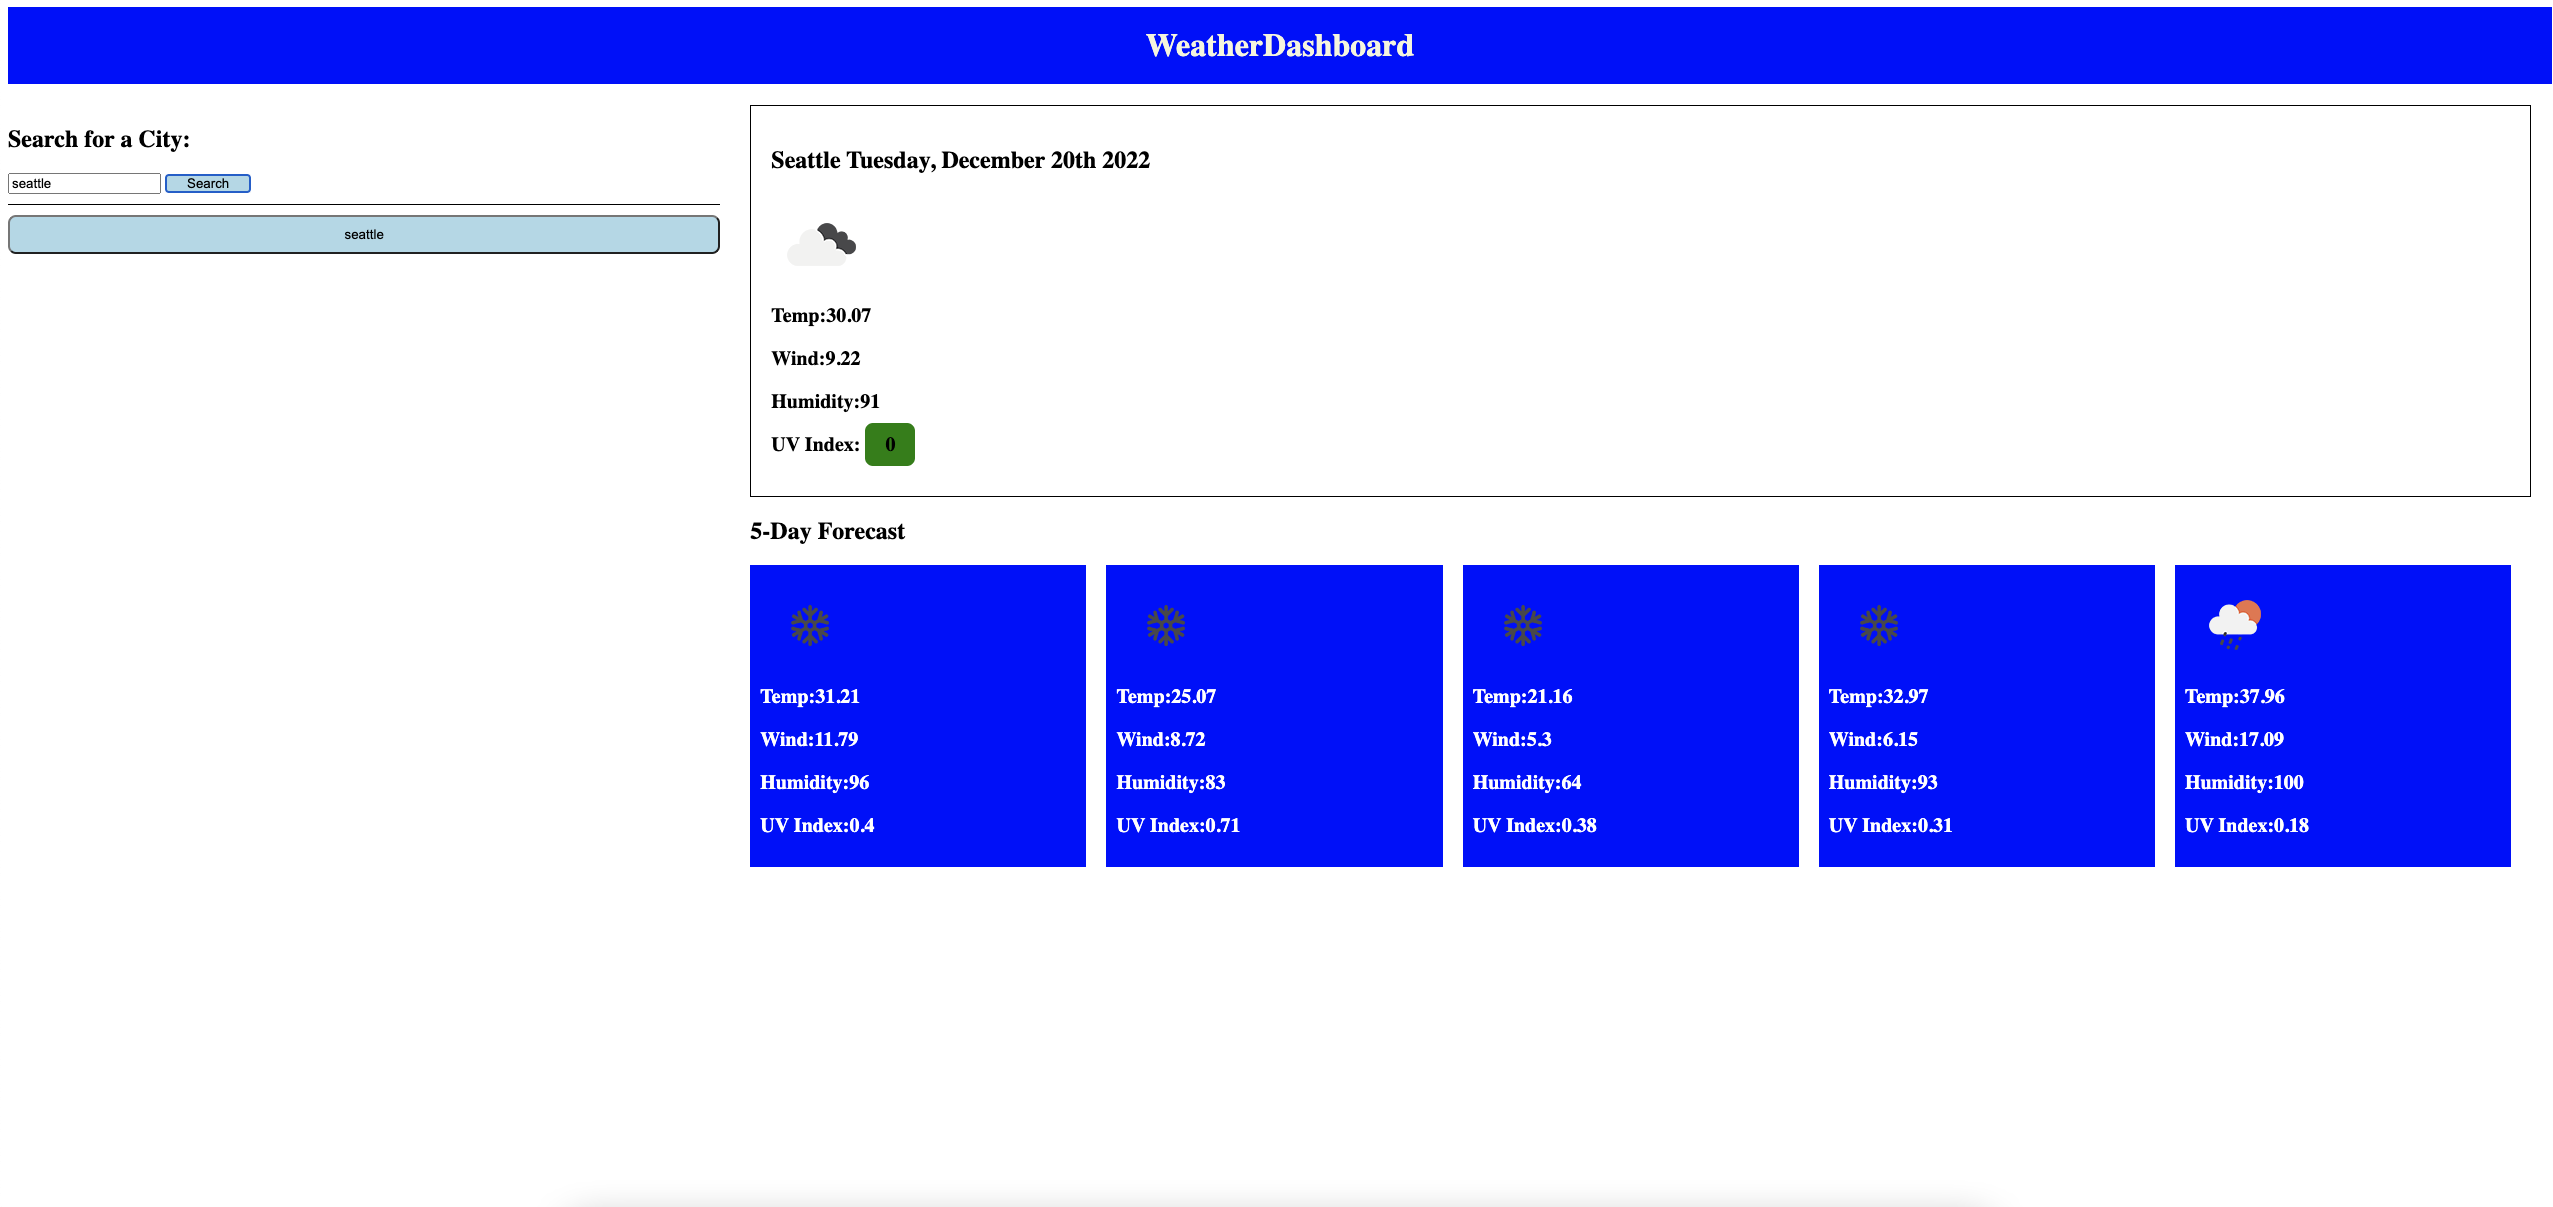
Task: Click the WeatherDashboard header title
Action: [x=1280, y=44]
